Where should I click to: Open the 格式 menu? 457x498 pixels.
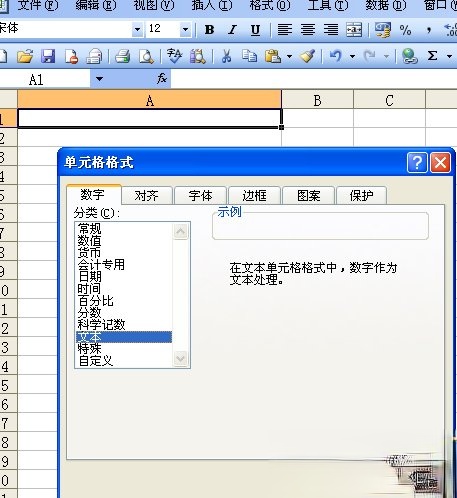pyautogui.click(x=270, y=6)
